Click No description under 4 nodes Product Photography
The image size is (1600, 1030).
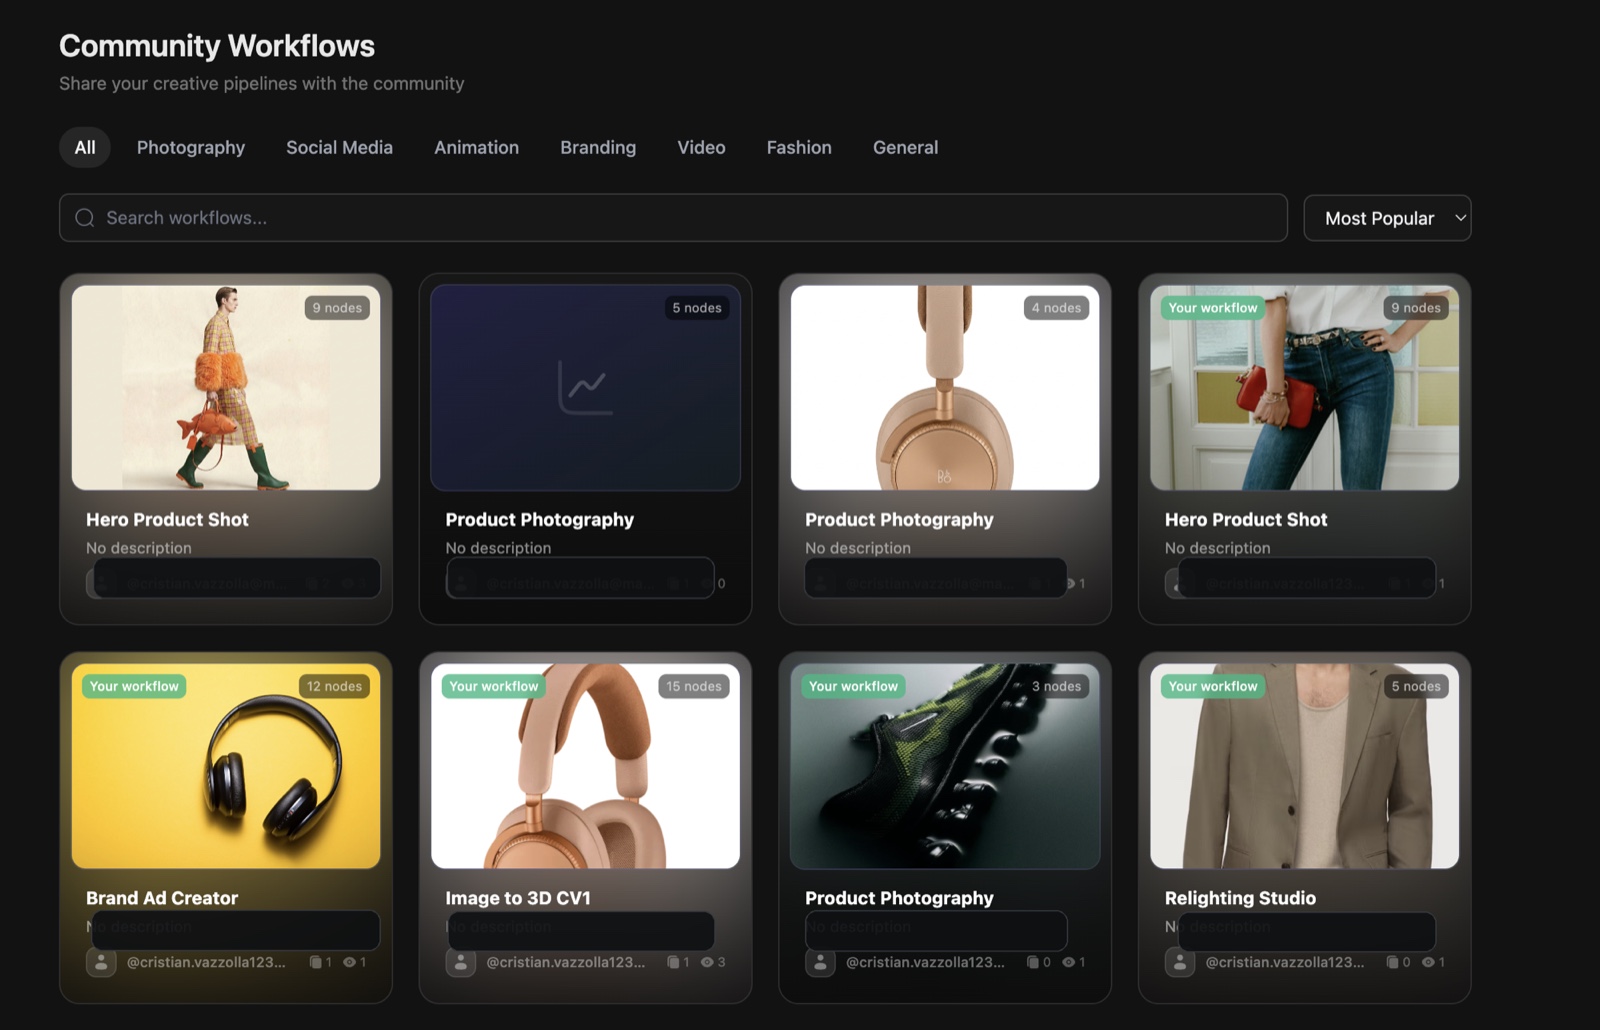[x=858, y=548]
